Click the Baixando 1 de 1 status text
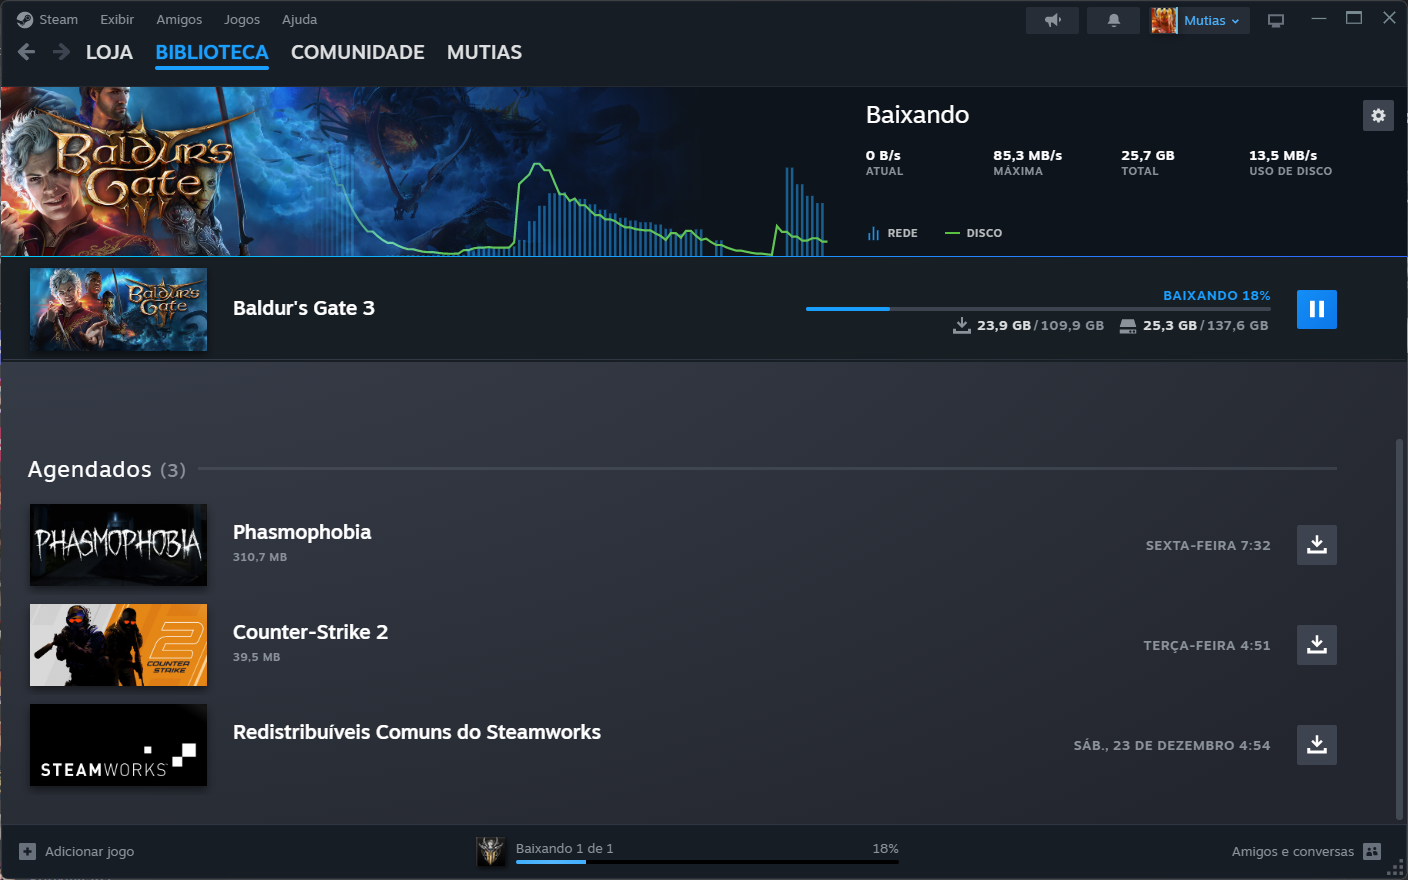The height and width of the screenshot is (880, 1408). click(x=565, y=848)
